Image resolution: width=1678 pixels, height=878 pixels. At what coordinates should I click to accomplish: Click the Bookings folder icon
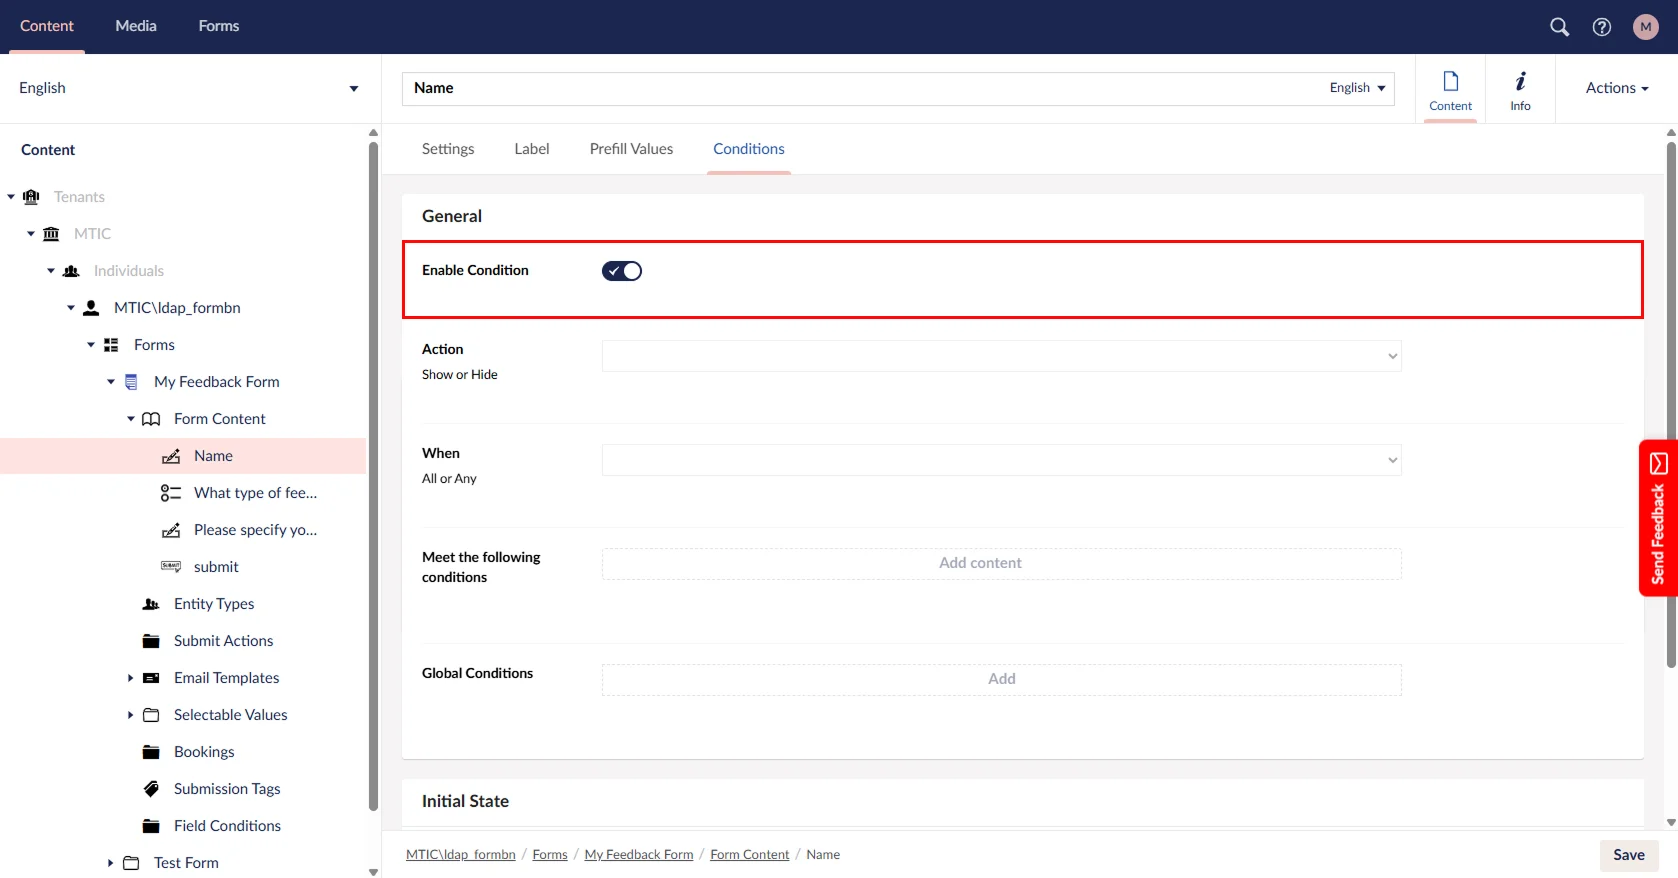tap(151, 752)
